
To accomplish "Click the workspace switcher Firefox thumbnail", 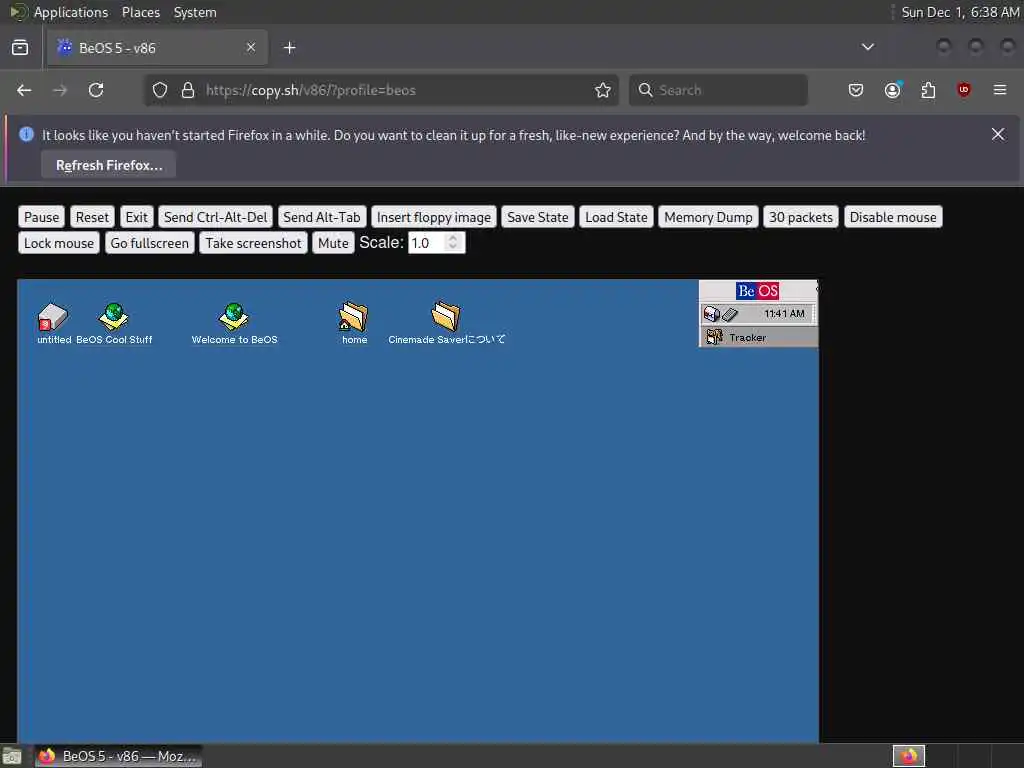I will click(x=908, y=756).
